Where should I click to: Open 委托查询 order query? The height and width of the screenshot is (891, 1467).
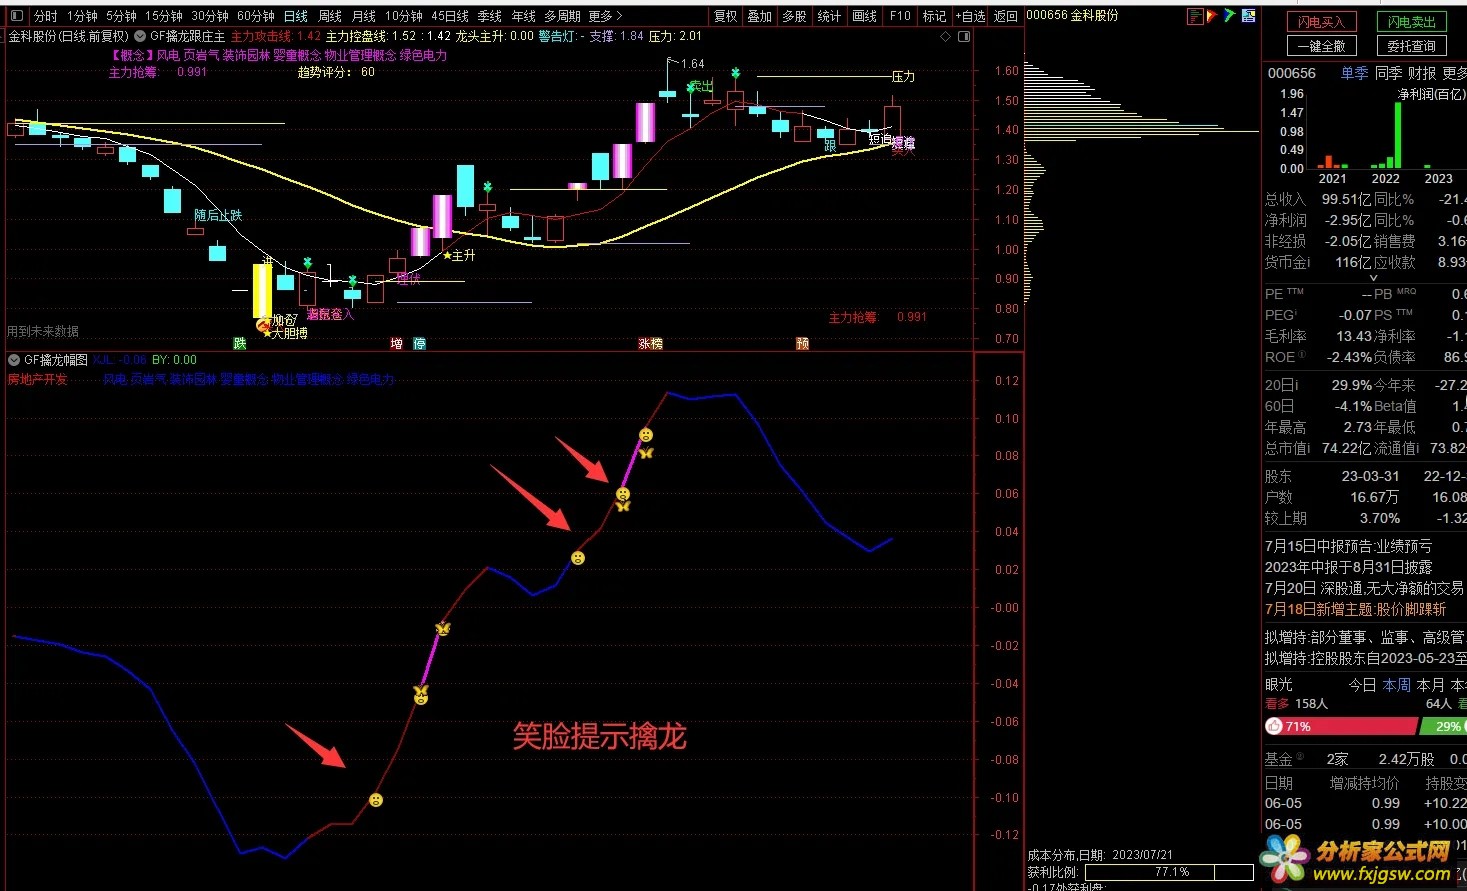coord(1411,46)
